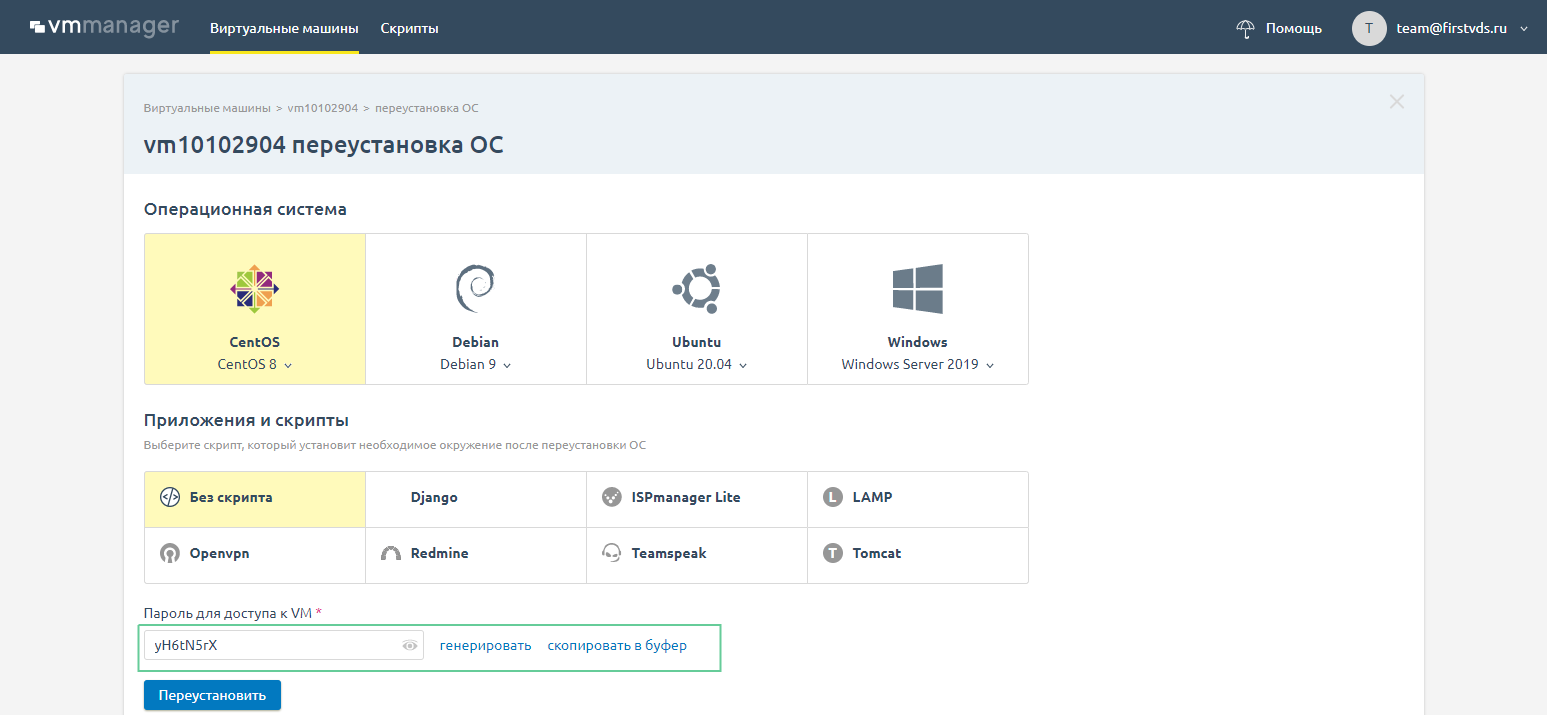Click the VMmanager logo
The height and width of the screenshot is (715, 1547).
click(x=103, y=26)
